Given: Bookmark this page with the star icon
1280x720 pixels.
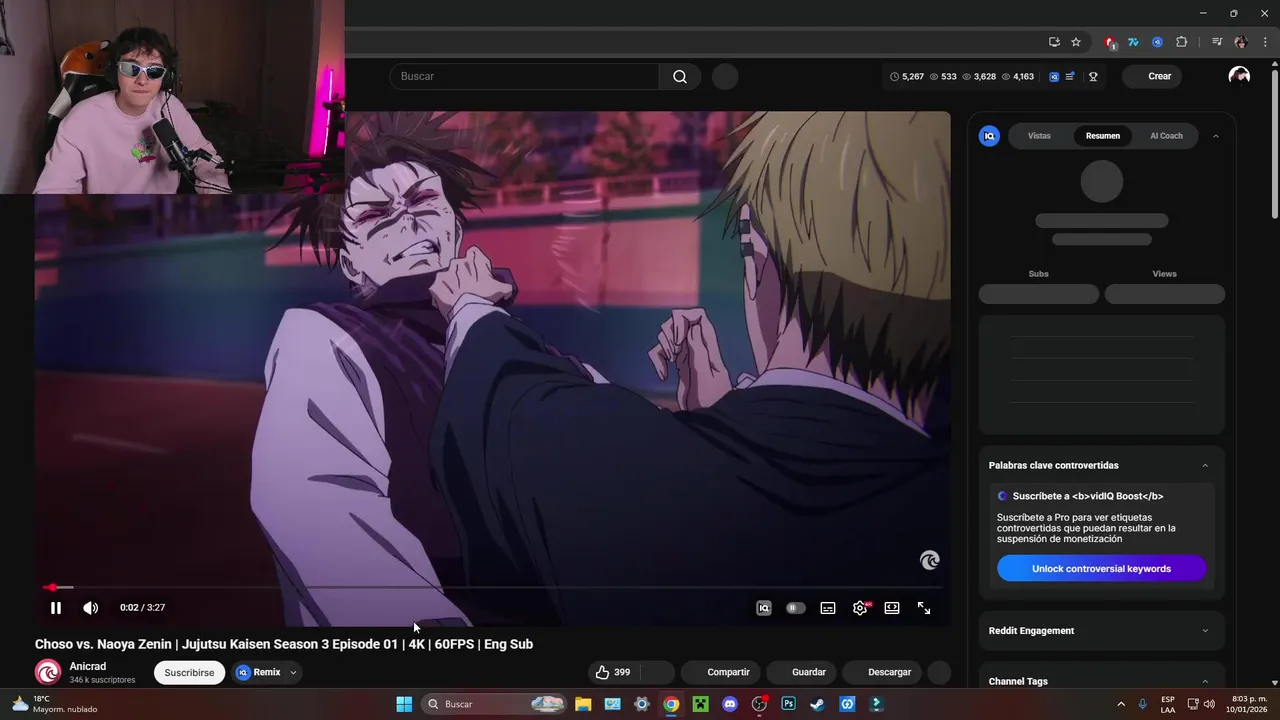Looking at the screenshot, I should (x=1076, y=42).
